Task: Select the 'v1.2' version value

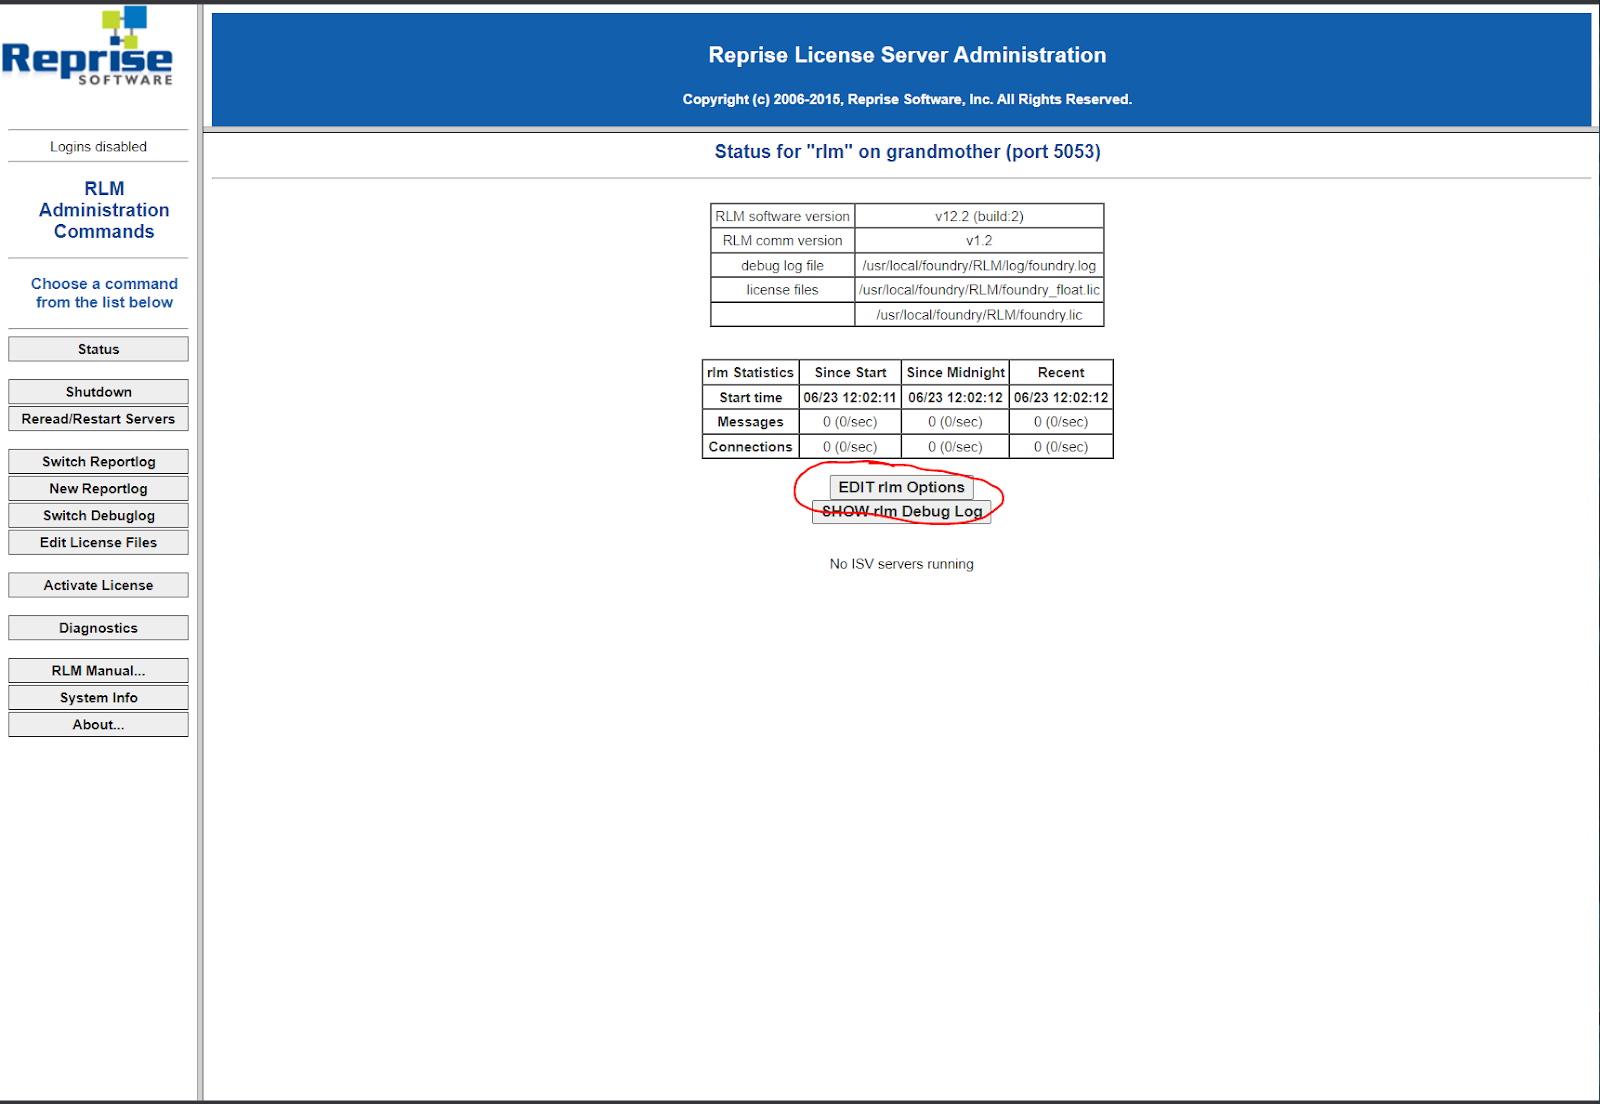Action: pos(979,241)
